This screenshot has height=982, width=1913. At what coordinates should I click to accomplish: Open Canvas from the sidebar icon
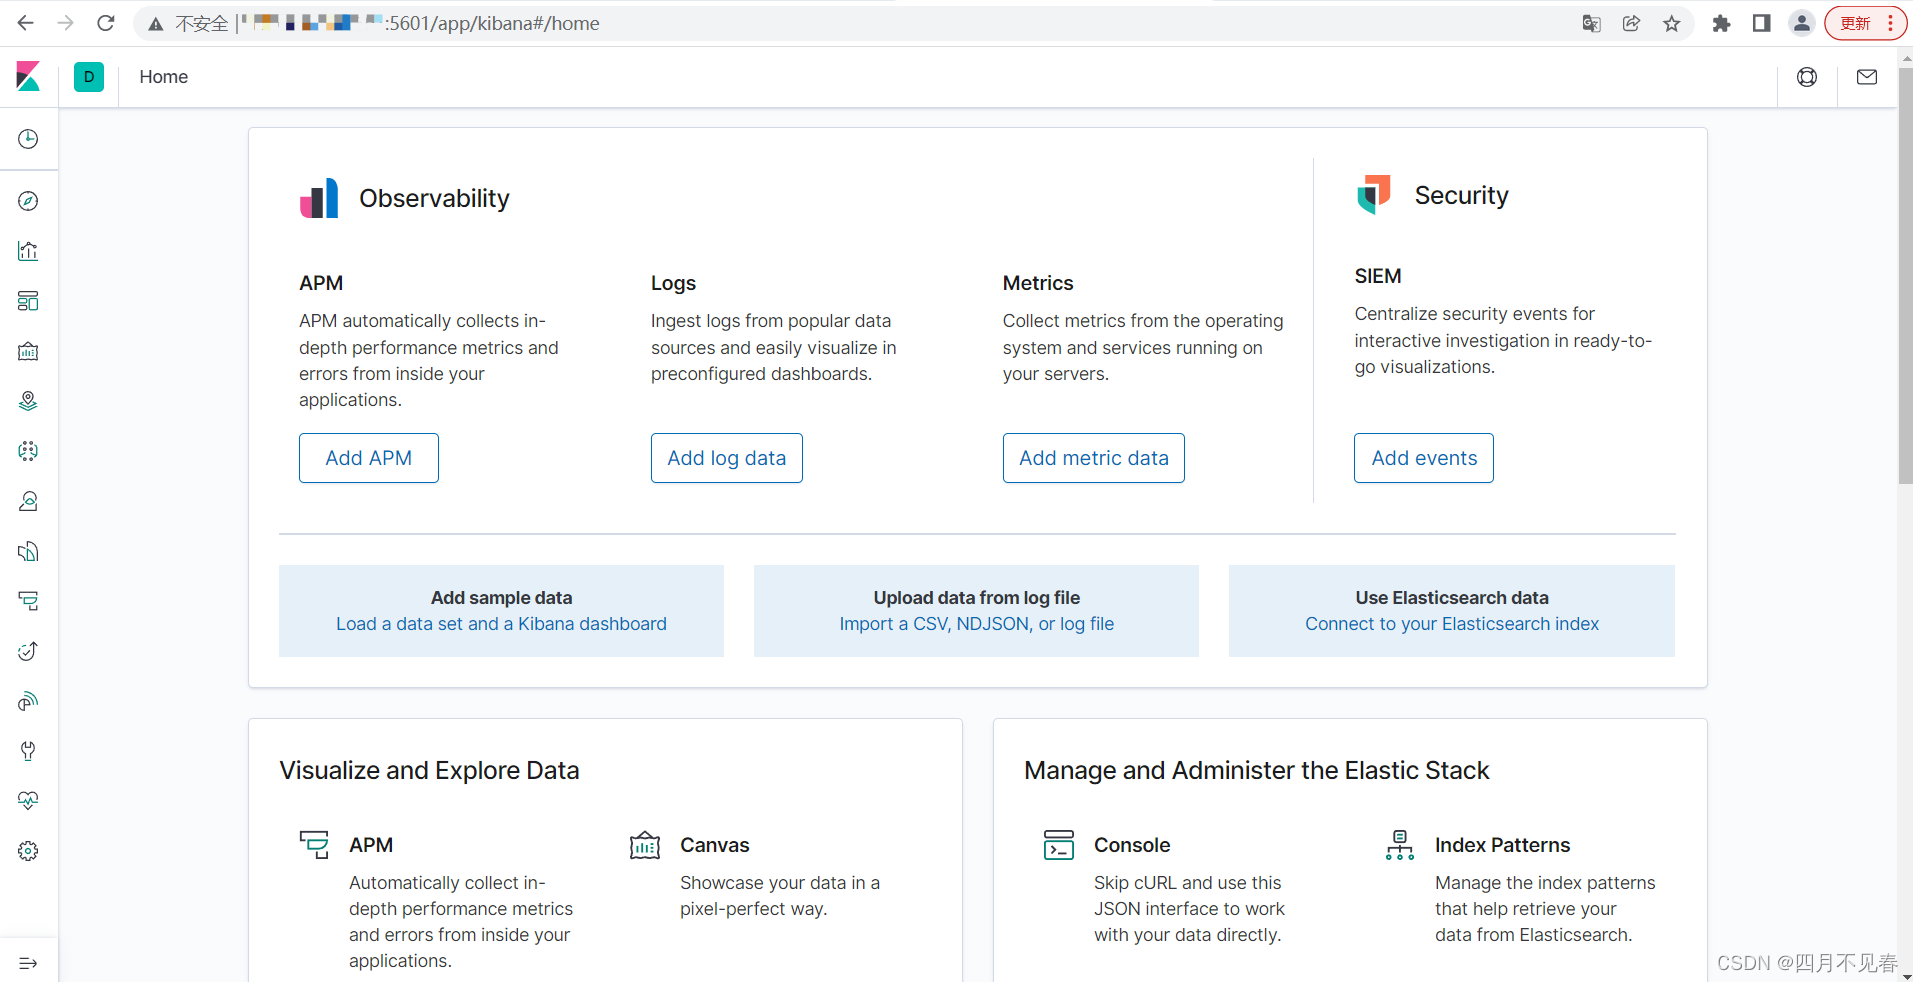coord(28,351)
